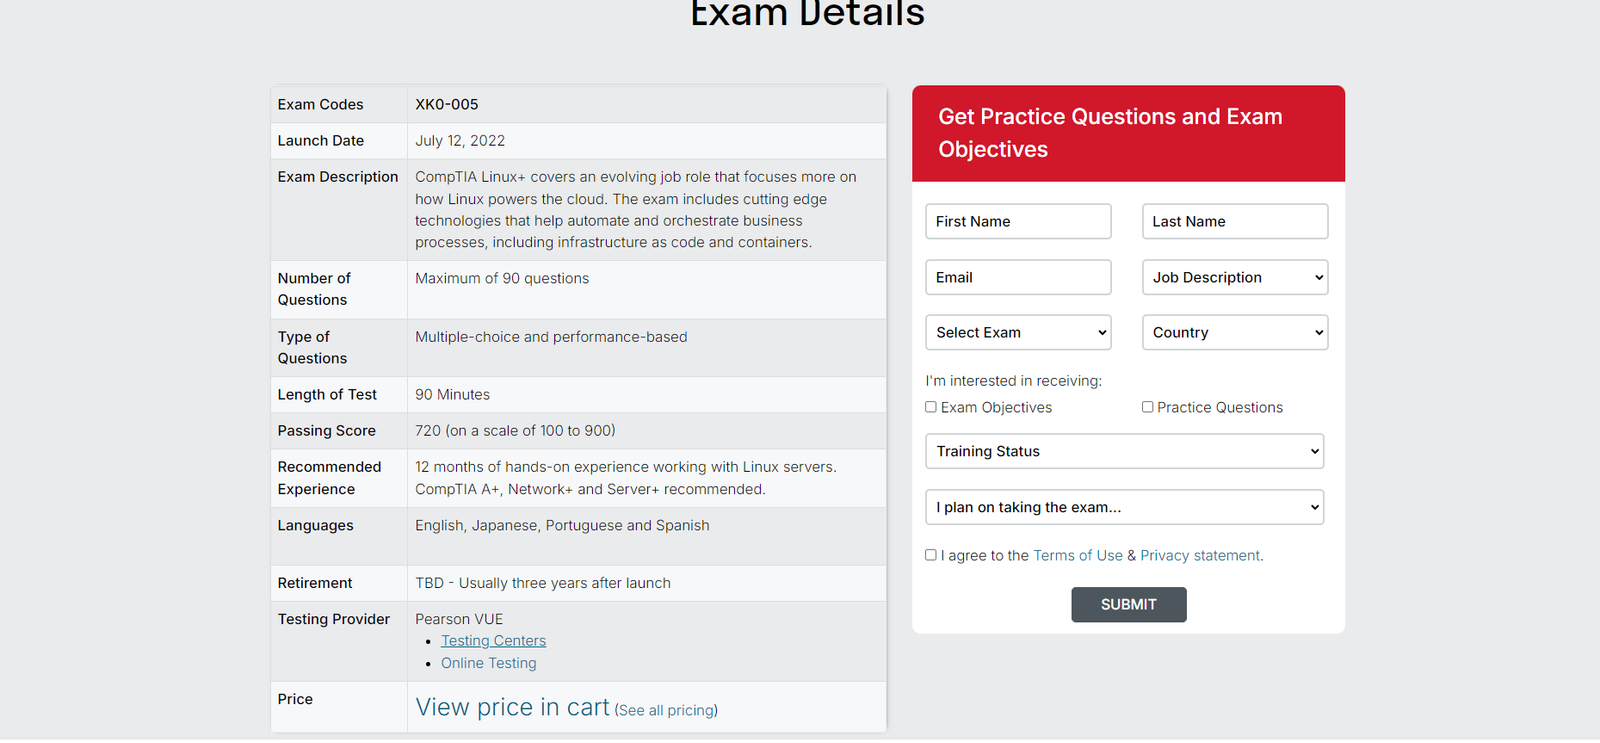
Task: Click the First Name input field
Action: 1018,221
